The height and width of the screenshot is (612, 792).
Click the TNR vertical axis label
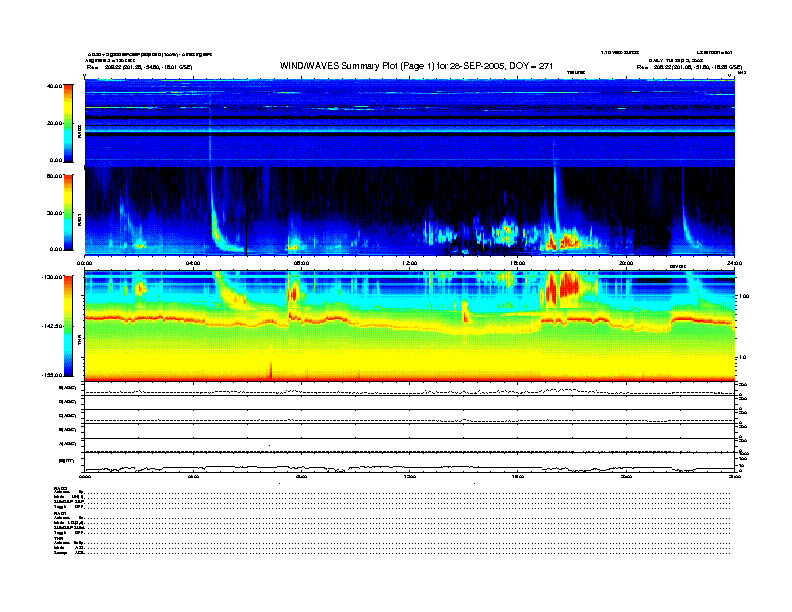click(x=79, y=340)
